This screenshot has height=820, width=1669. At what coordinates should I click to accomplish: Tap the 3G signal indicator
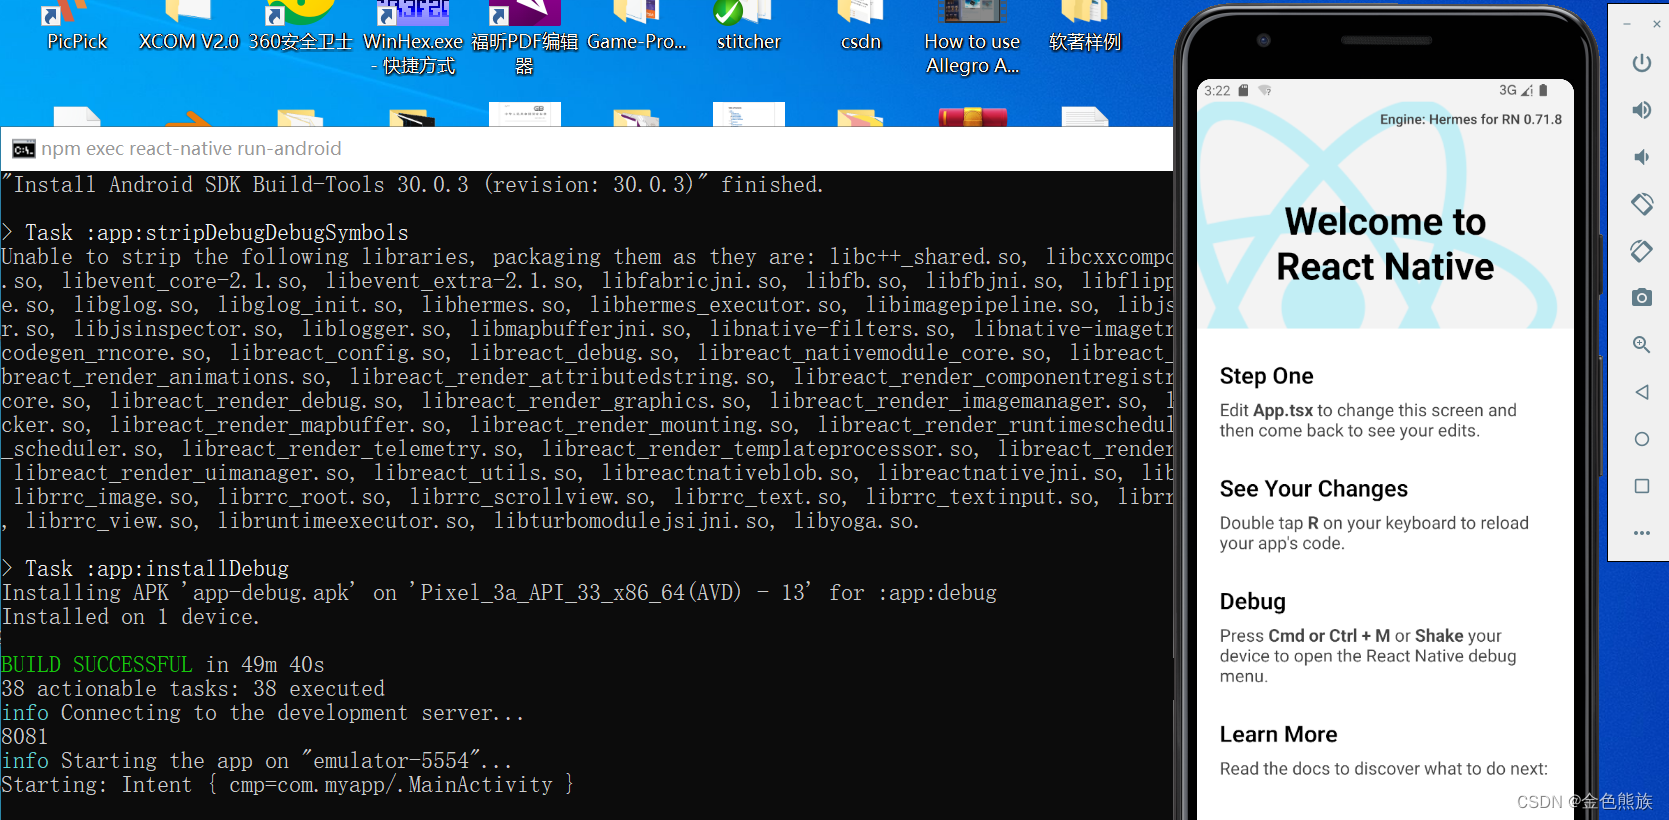pos(1508,90)
